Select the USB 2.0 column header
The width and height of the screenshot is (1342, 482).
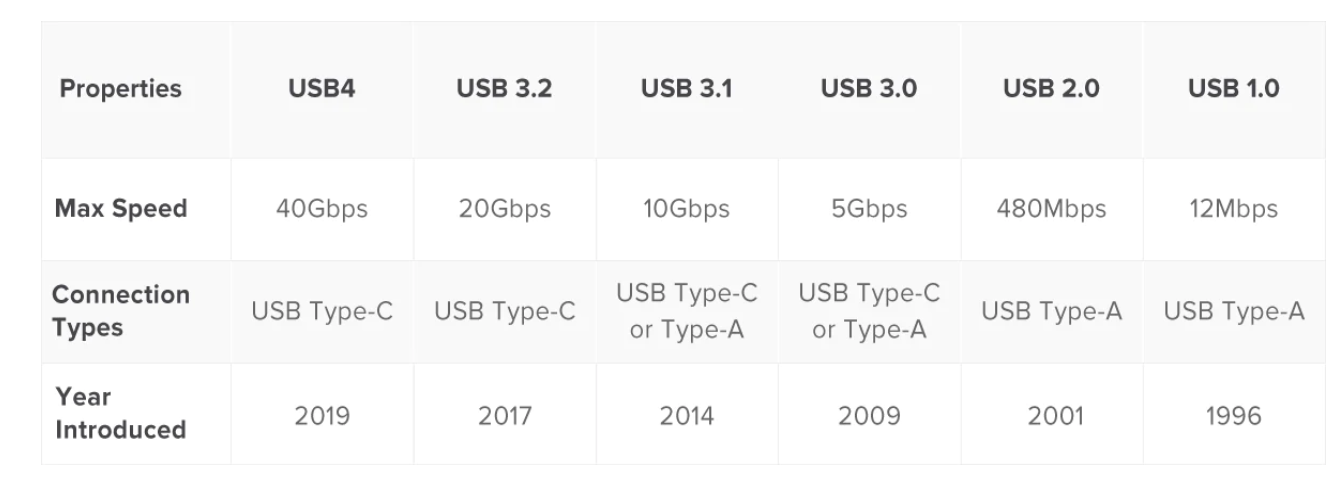(1051, 88)
